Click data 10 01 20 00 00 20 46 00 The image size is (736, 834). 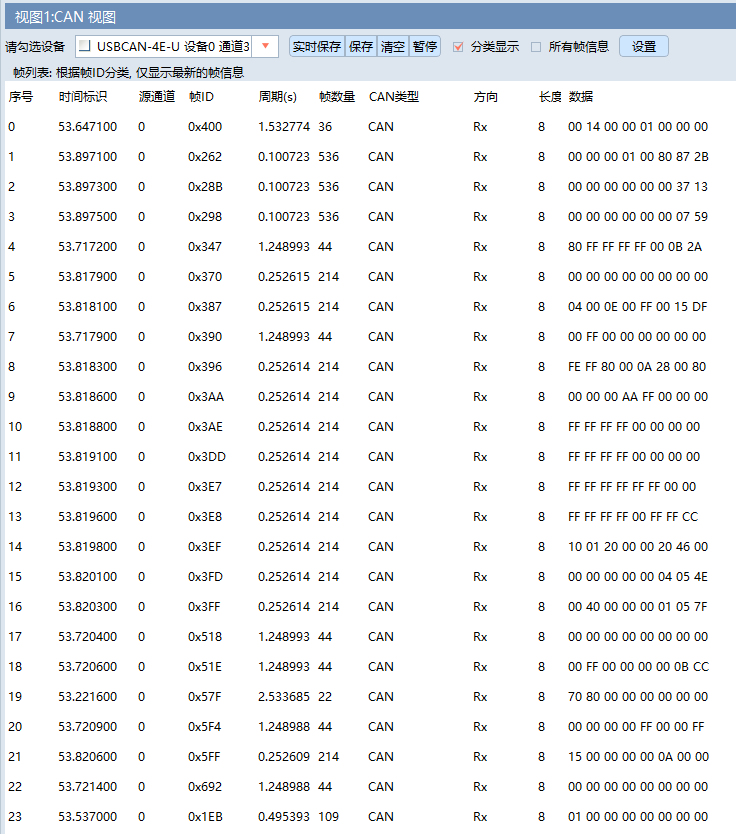(x=638, y=547)
